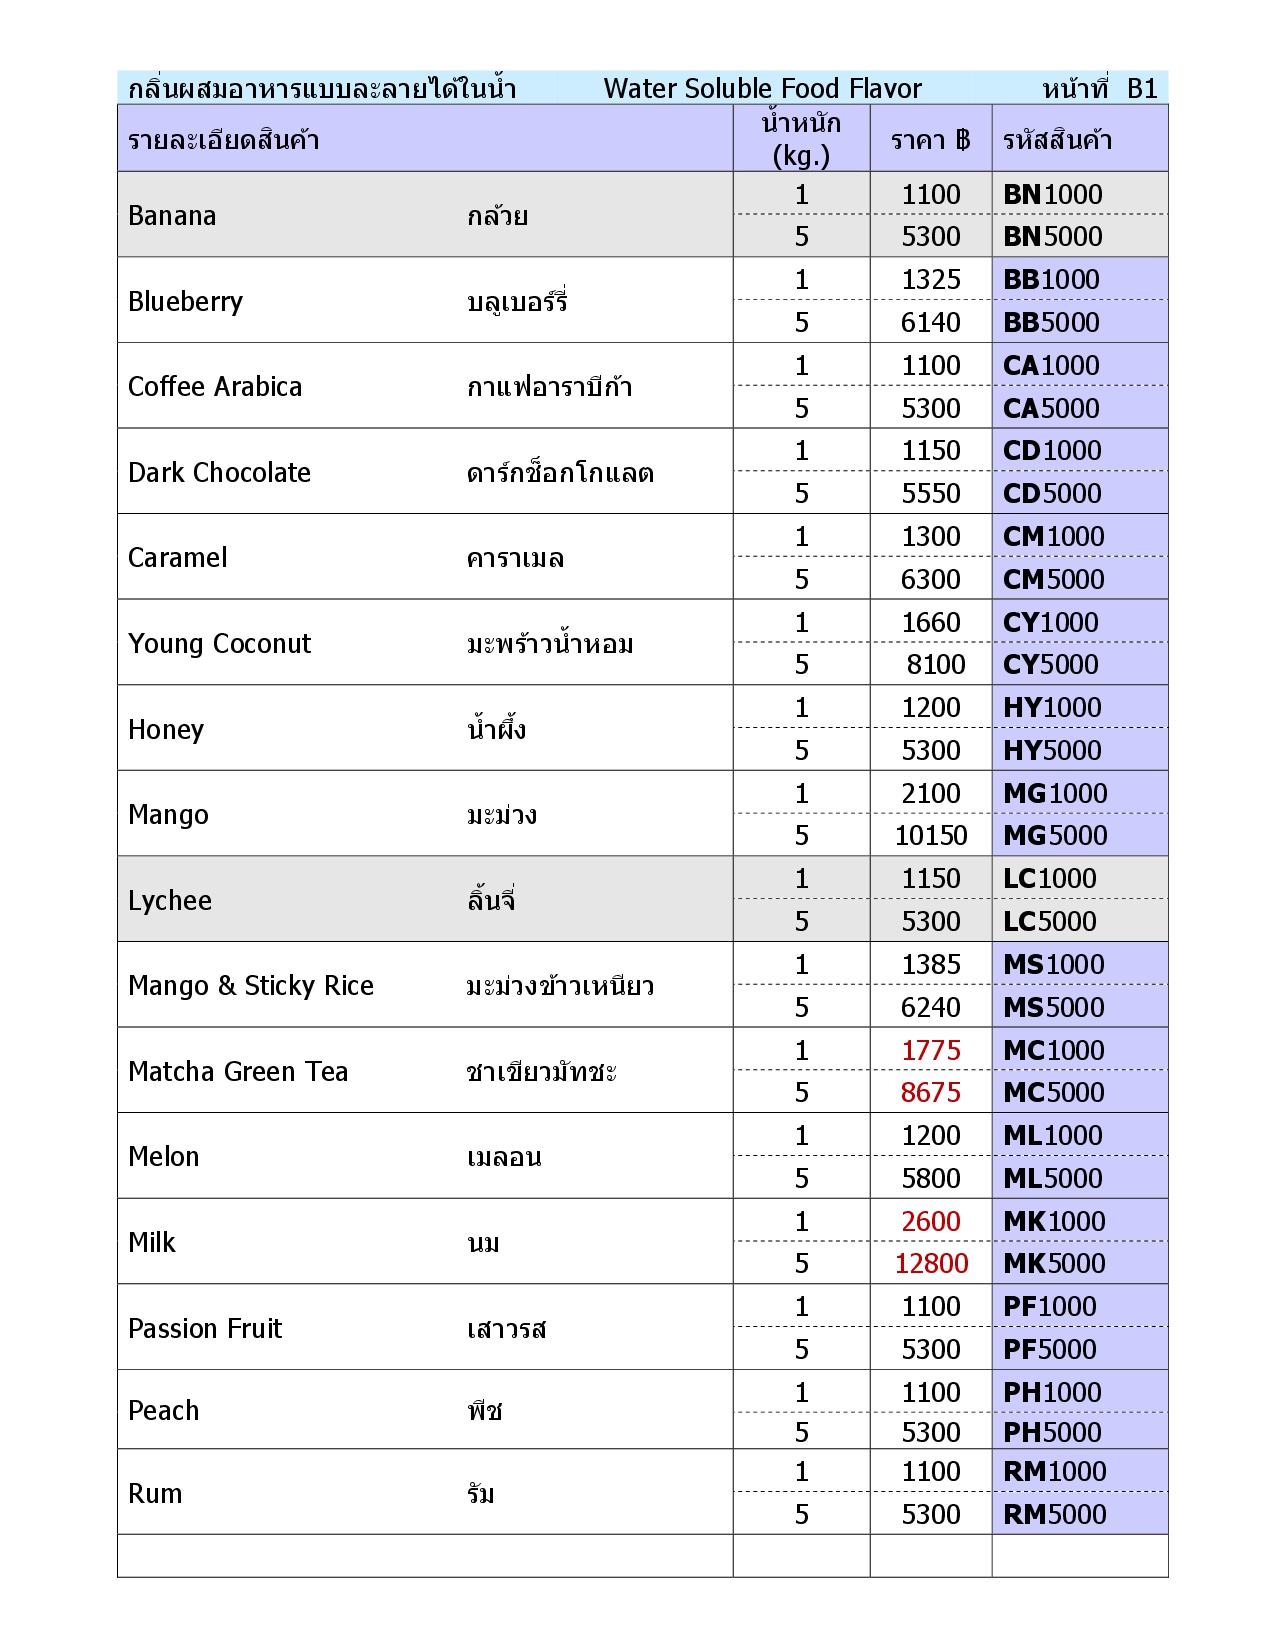Image resolution: width=1275 pixels, height=1650 pixels.
Task: Click product code PH5000
Action: point(1051,1432)
